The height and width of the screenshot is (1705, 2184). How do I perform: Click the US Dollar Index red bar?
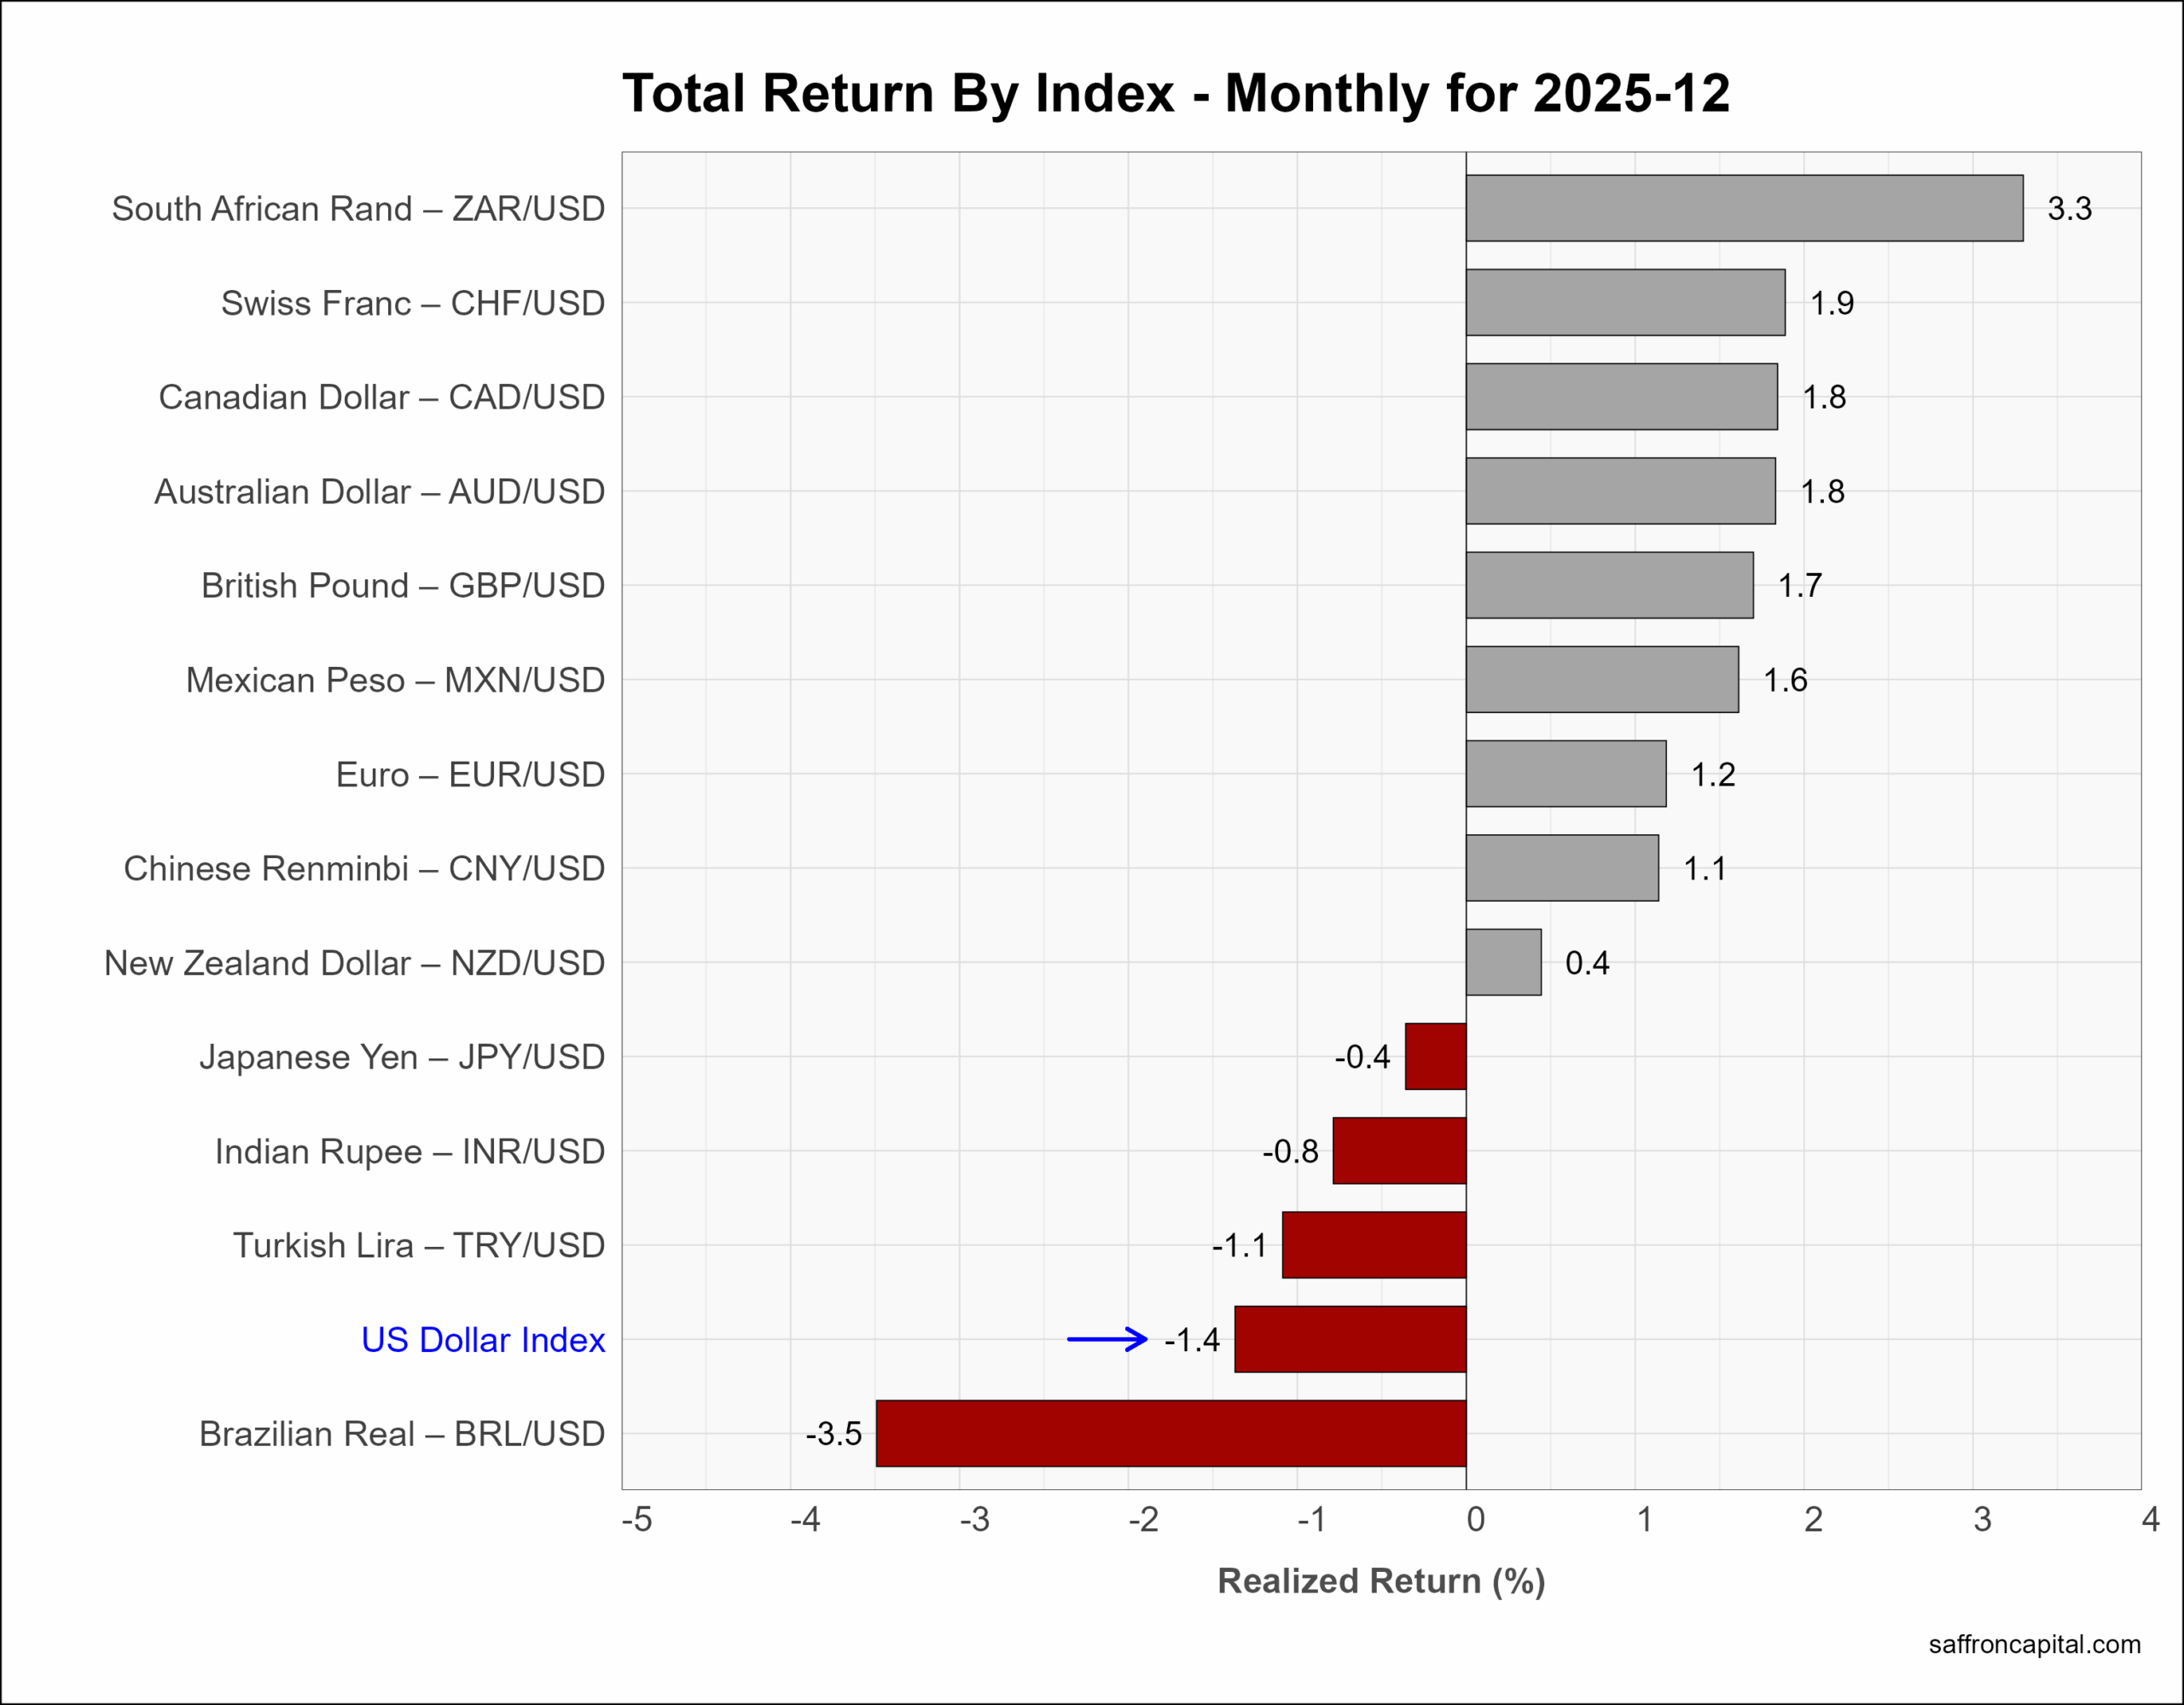click(1350, 1339)
